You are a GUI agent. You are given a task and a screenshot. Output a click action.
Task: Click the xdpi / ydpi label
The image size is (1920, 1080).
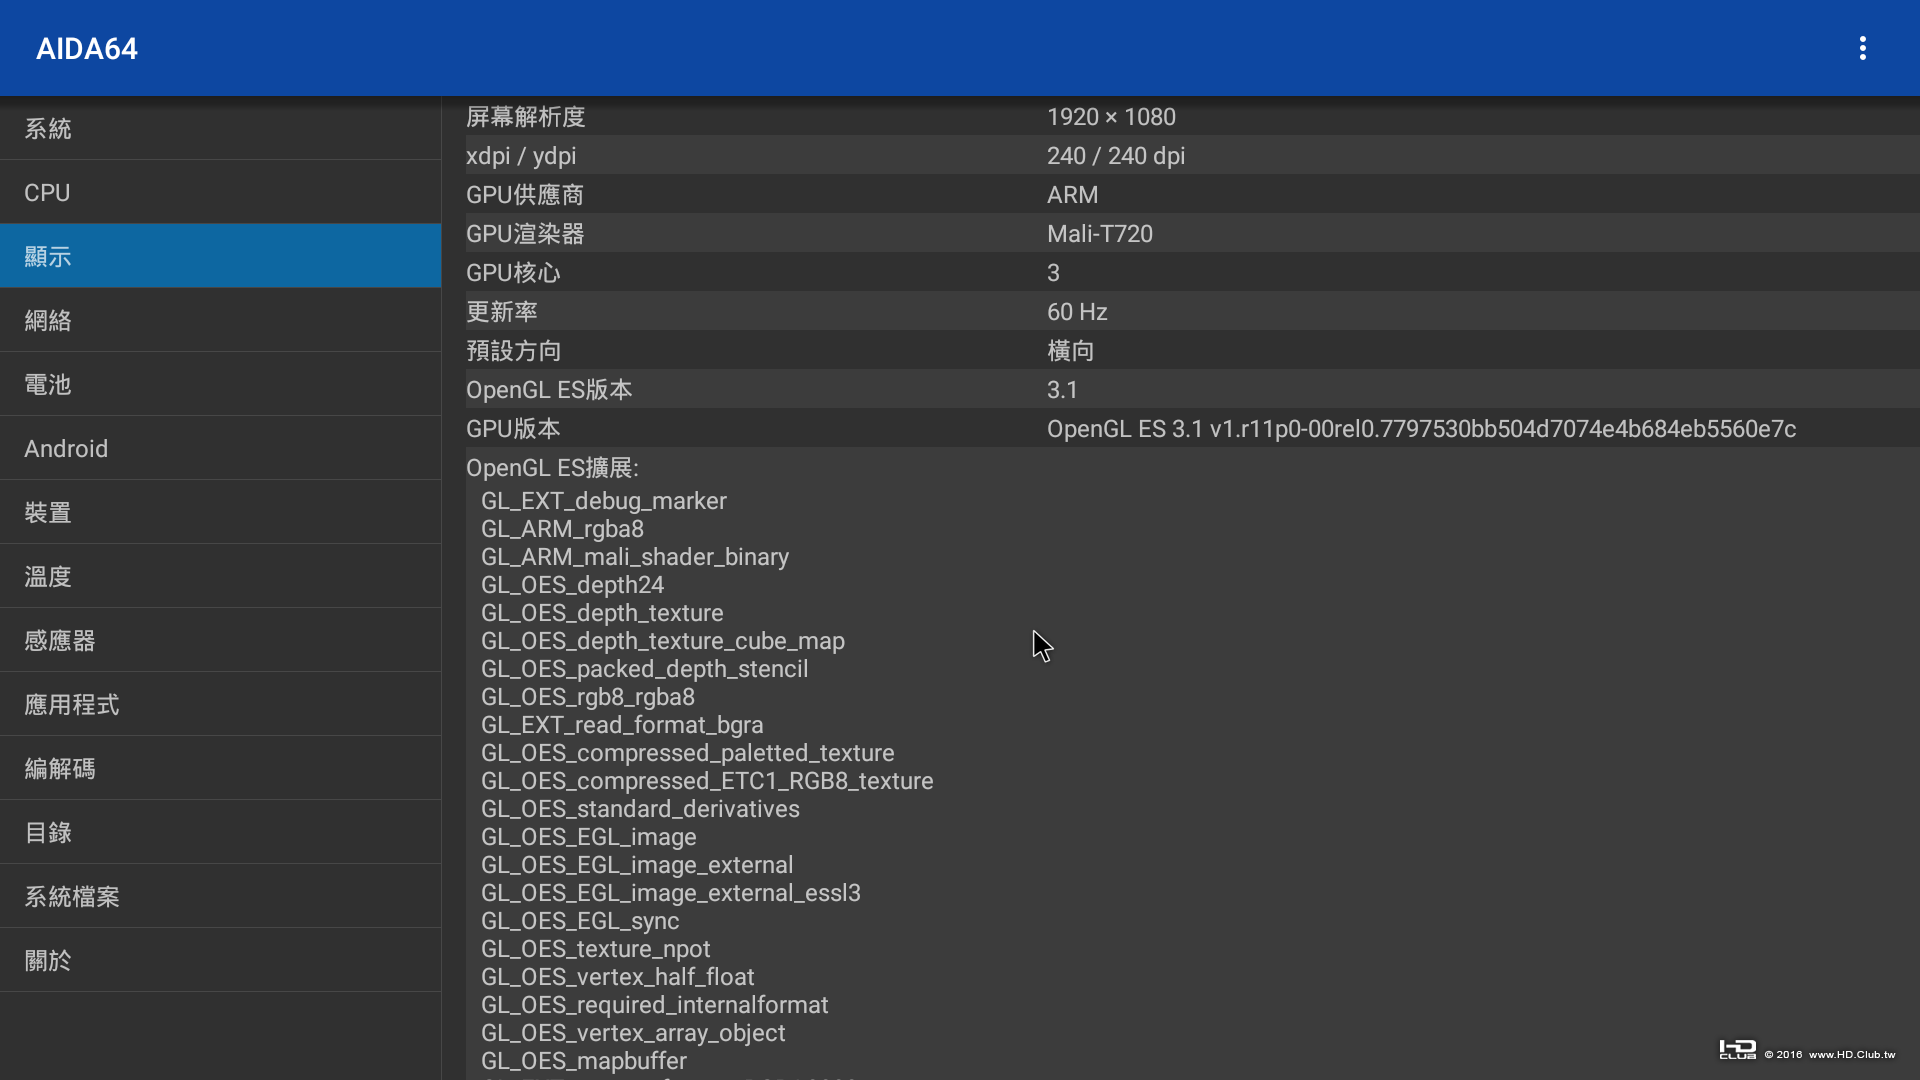point(521,156)
